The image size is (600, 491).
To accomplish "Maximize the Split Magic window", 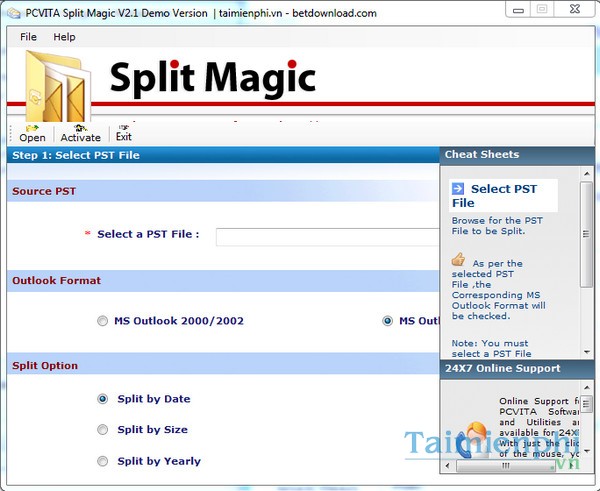I will point(542,10).
